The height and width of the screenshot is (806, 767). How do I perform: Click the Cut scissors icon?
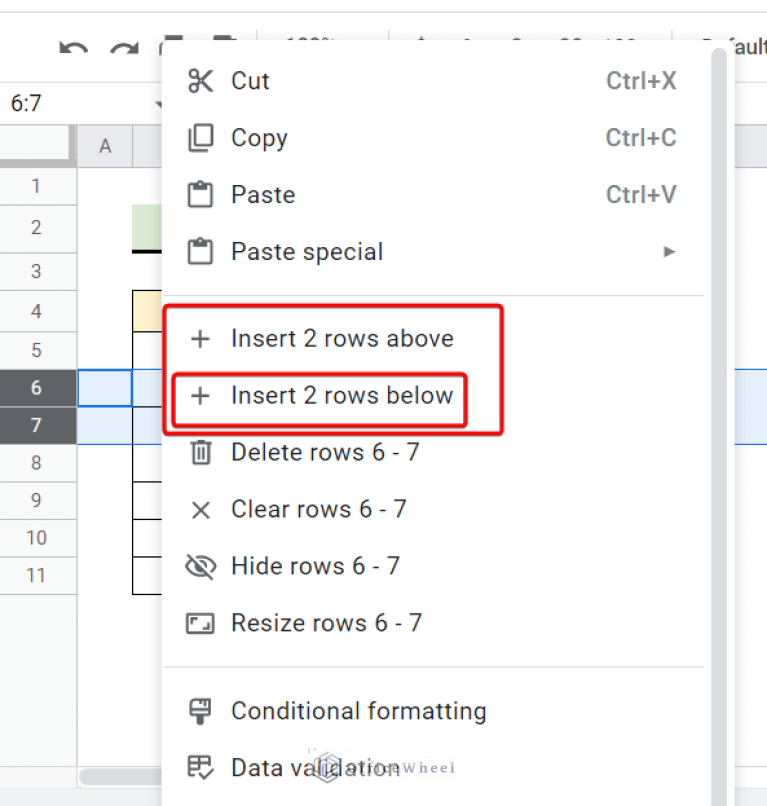click(x=201, y=81)
